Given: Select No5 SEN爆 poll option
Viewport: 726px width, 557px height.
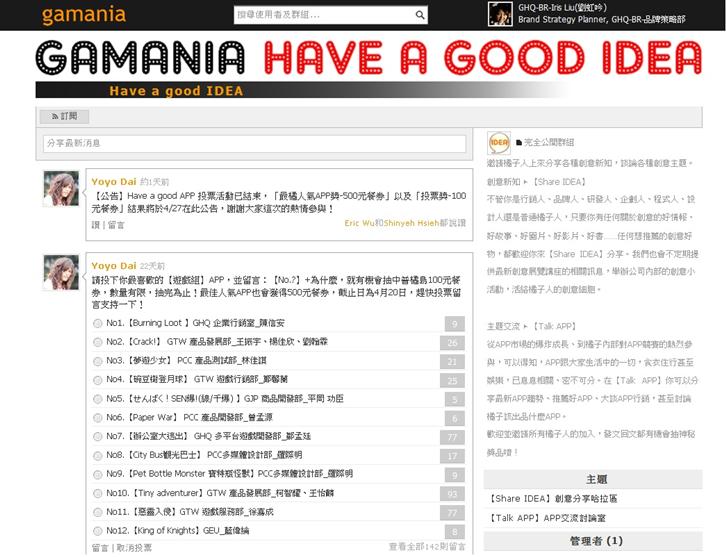Looking at the screenshot, I should coord(97,399).
